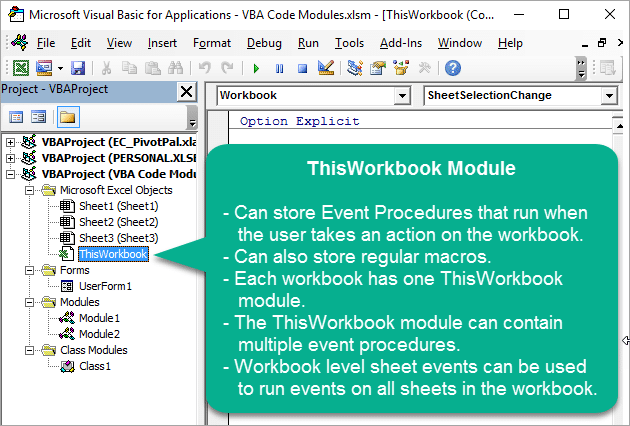Toggle Design Mode icon
The height and width of the screenshot is (426, 630).
[x=325, y=68]
